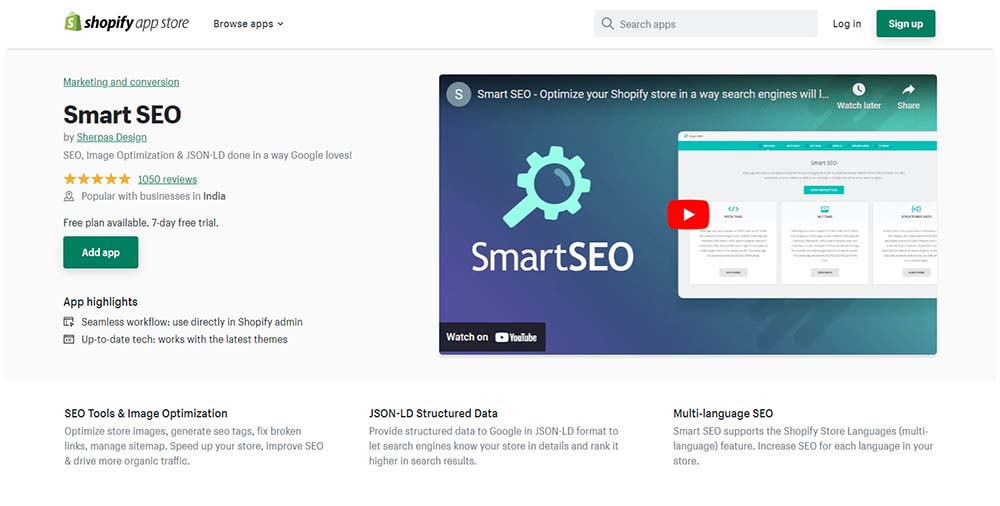The image size is (1000, 506).
Task: Open the Log in link
Action: (x=846, y=24)
